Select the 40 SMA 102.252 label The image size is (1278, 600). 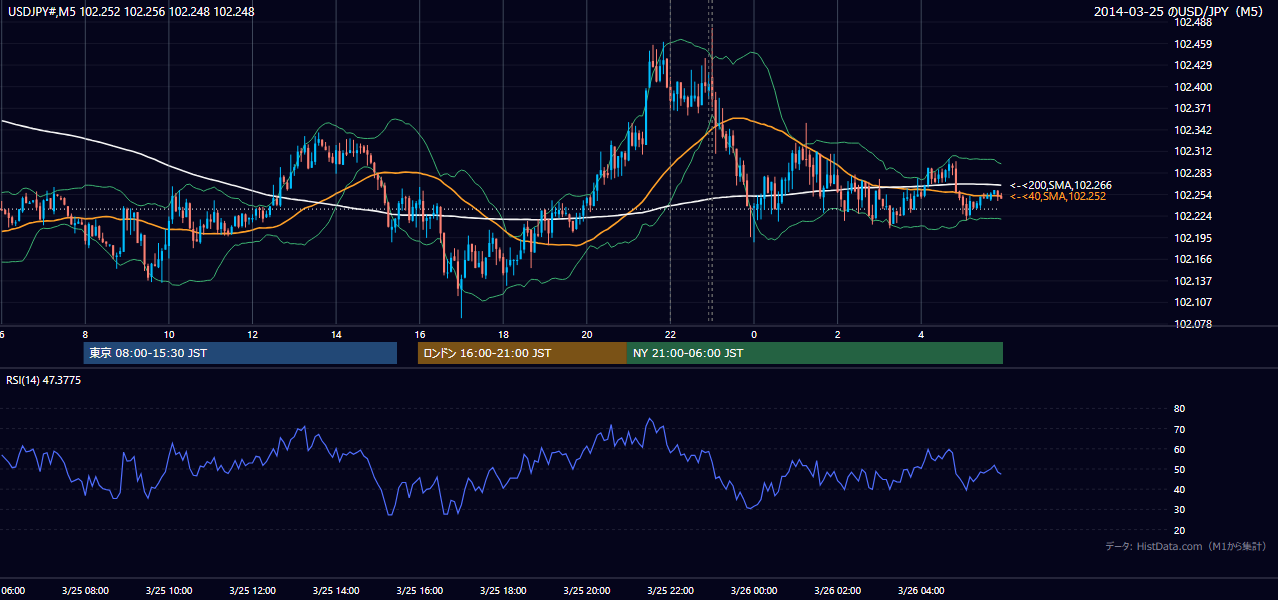pyautogui.click(x=1058, y=196)
